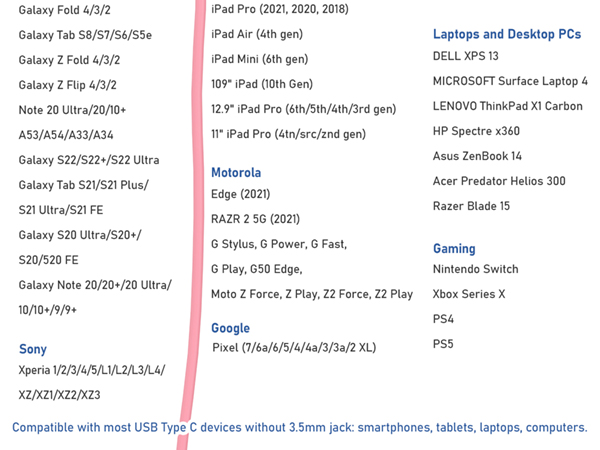600x450 pixels.
Task: Select 'Asus ZenBook 14' text
Action: click(477, 156)
